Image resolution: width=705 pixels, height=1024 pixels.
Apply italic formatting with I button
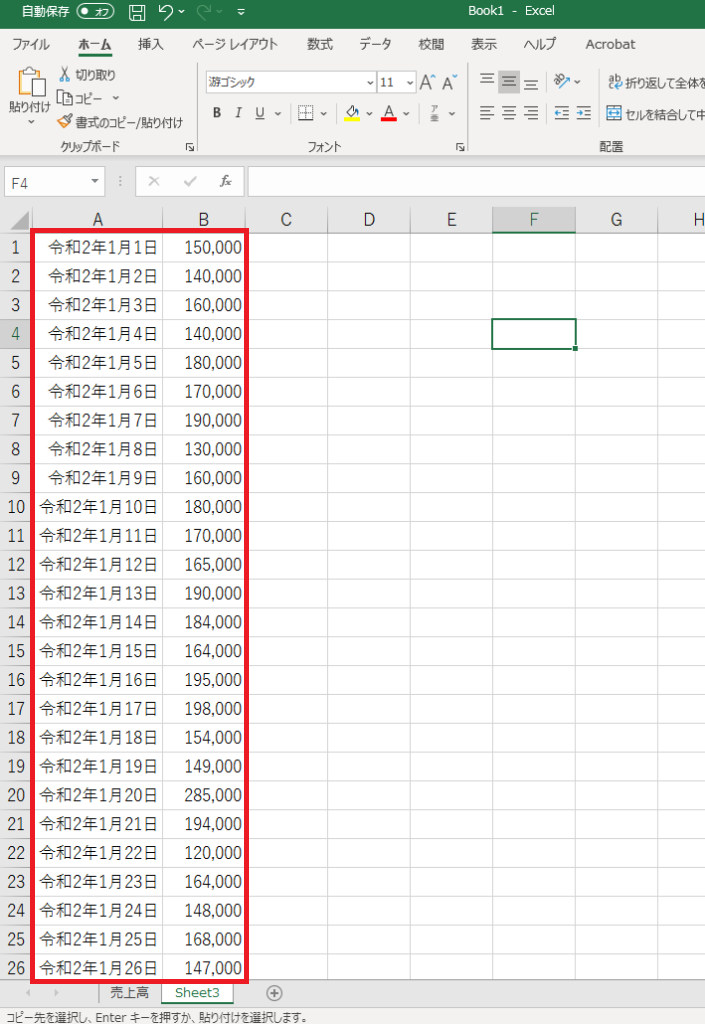click(238, 113)
